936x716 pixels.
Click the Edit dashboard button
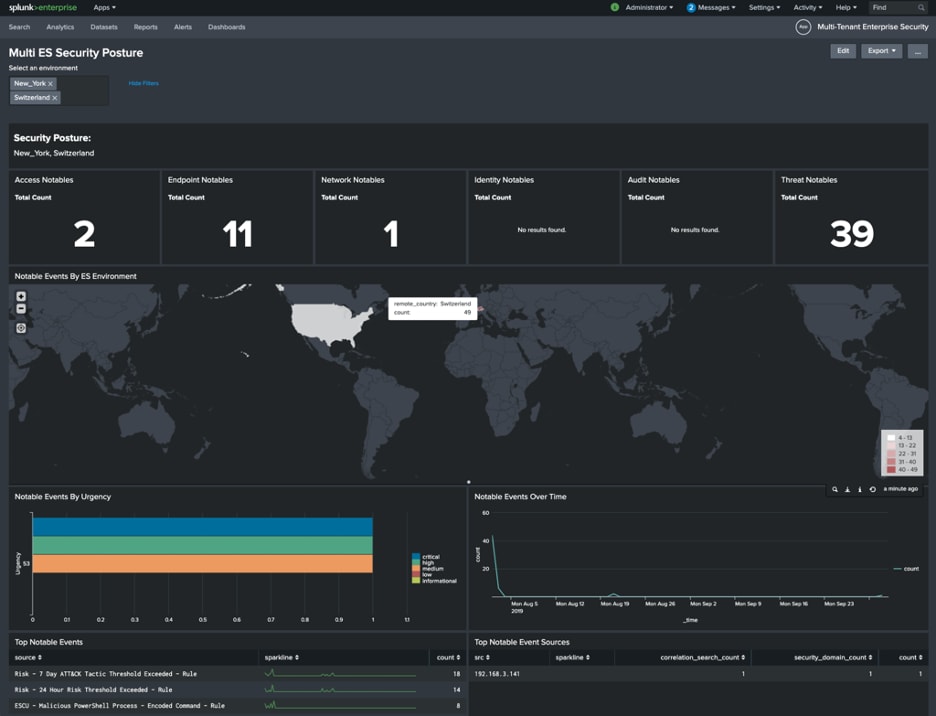pos(843,51)
